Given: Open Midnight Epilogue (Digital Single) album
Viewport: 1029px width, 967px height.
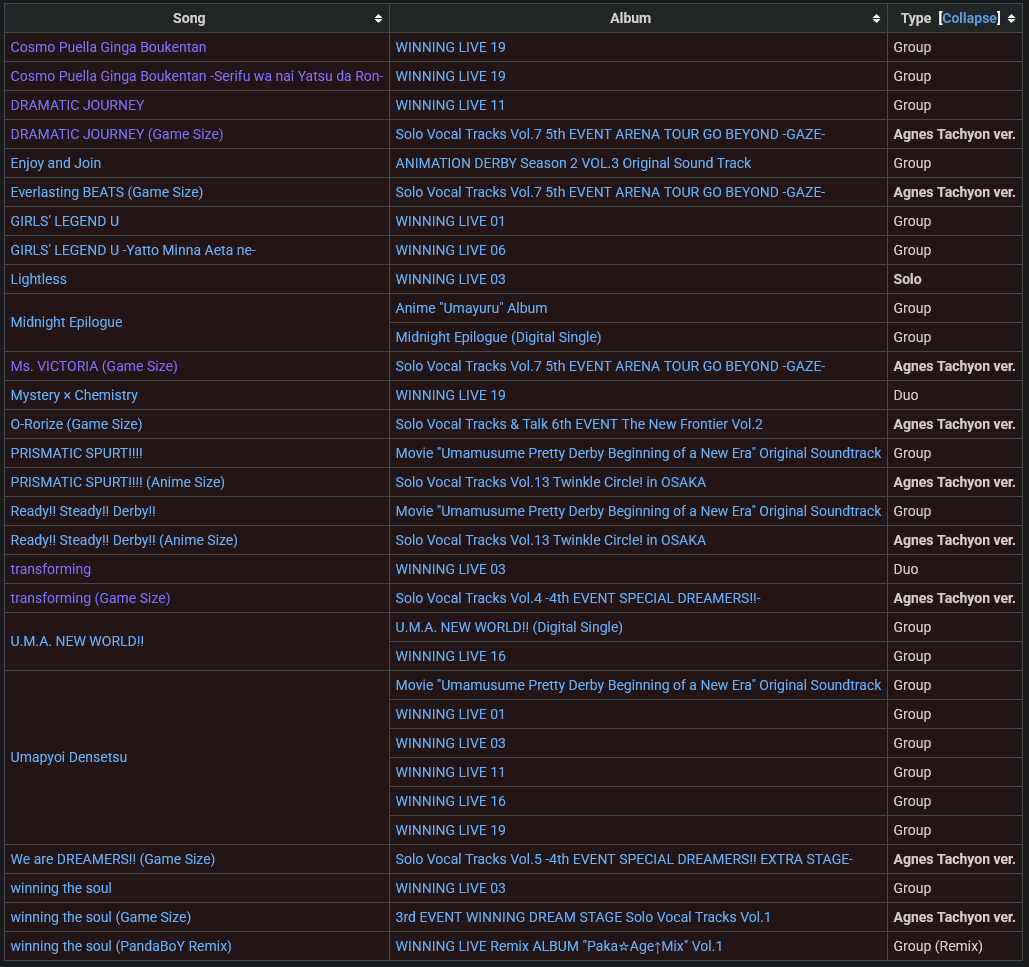Looking at the screenshot, I should point(498,337).
